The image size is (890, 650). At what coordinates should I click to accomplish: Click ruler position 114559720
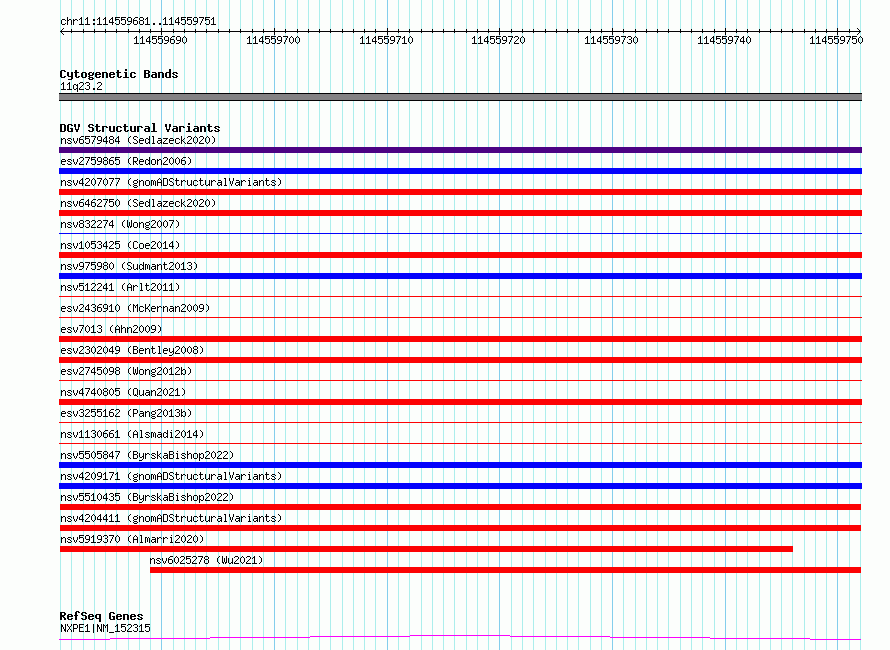pyautogui.click(x=498, y=40)
